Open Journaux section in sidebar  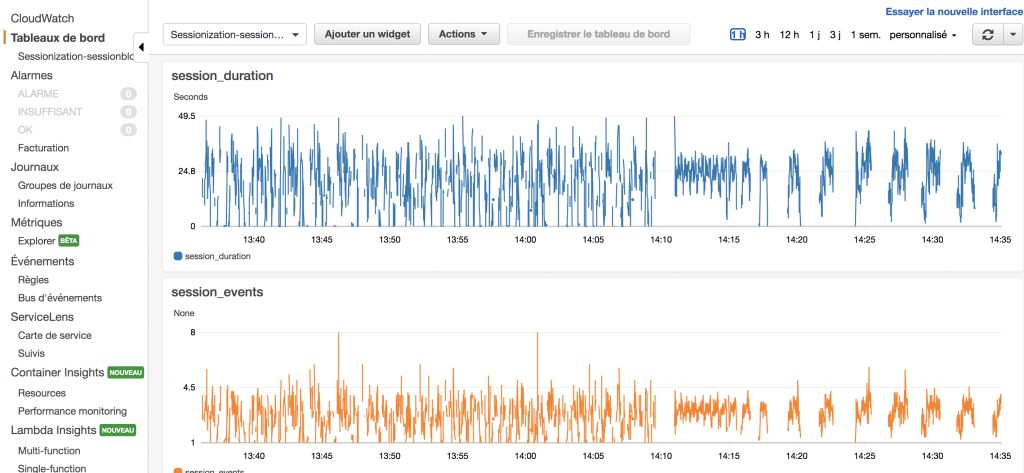tap(35, 167)
